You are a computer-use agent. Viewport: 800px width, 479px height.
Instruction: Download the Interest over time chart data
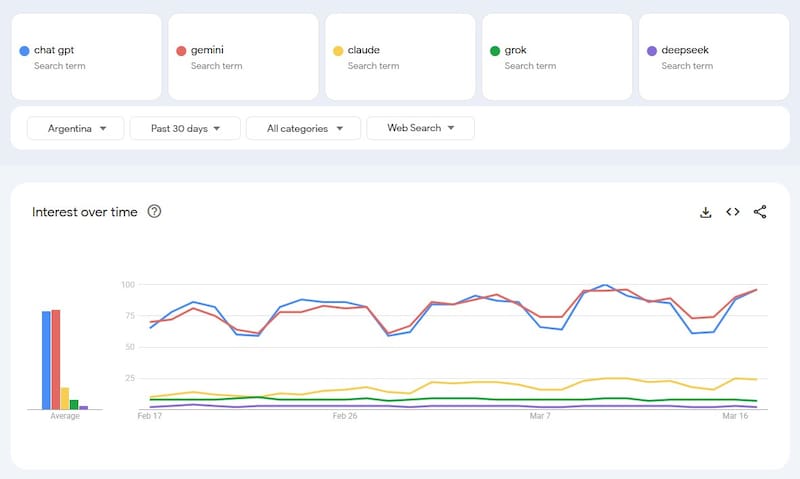[x=705, y=212]
